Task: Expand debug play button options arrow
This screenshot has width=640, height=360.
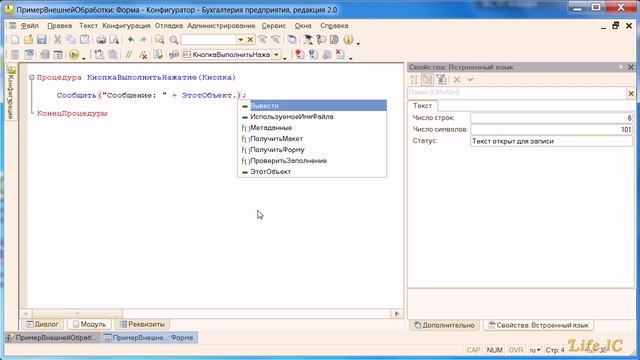Action: tap(84, 58)
